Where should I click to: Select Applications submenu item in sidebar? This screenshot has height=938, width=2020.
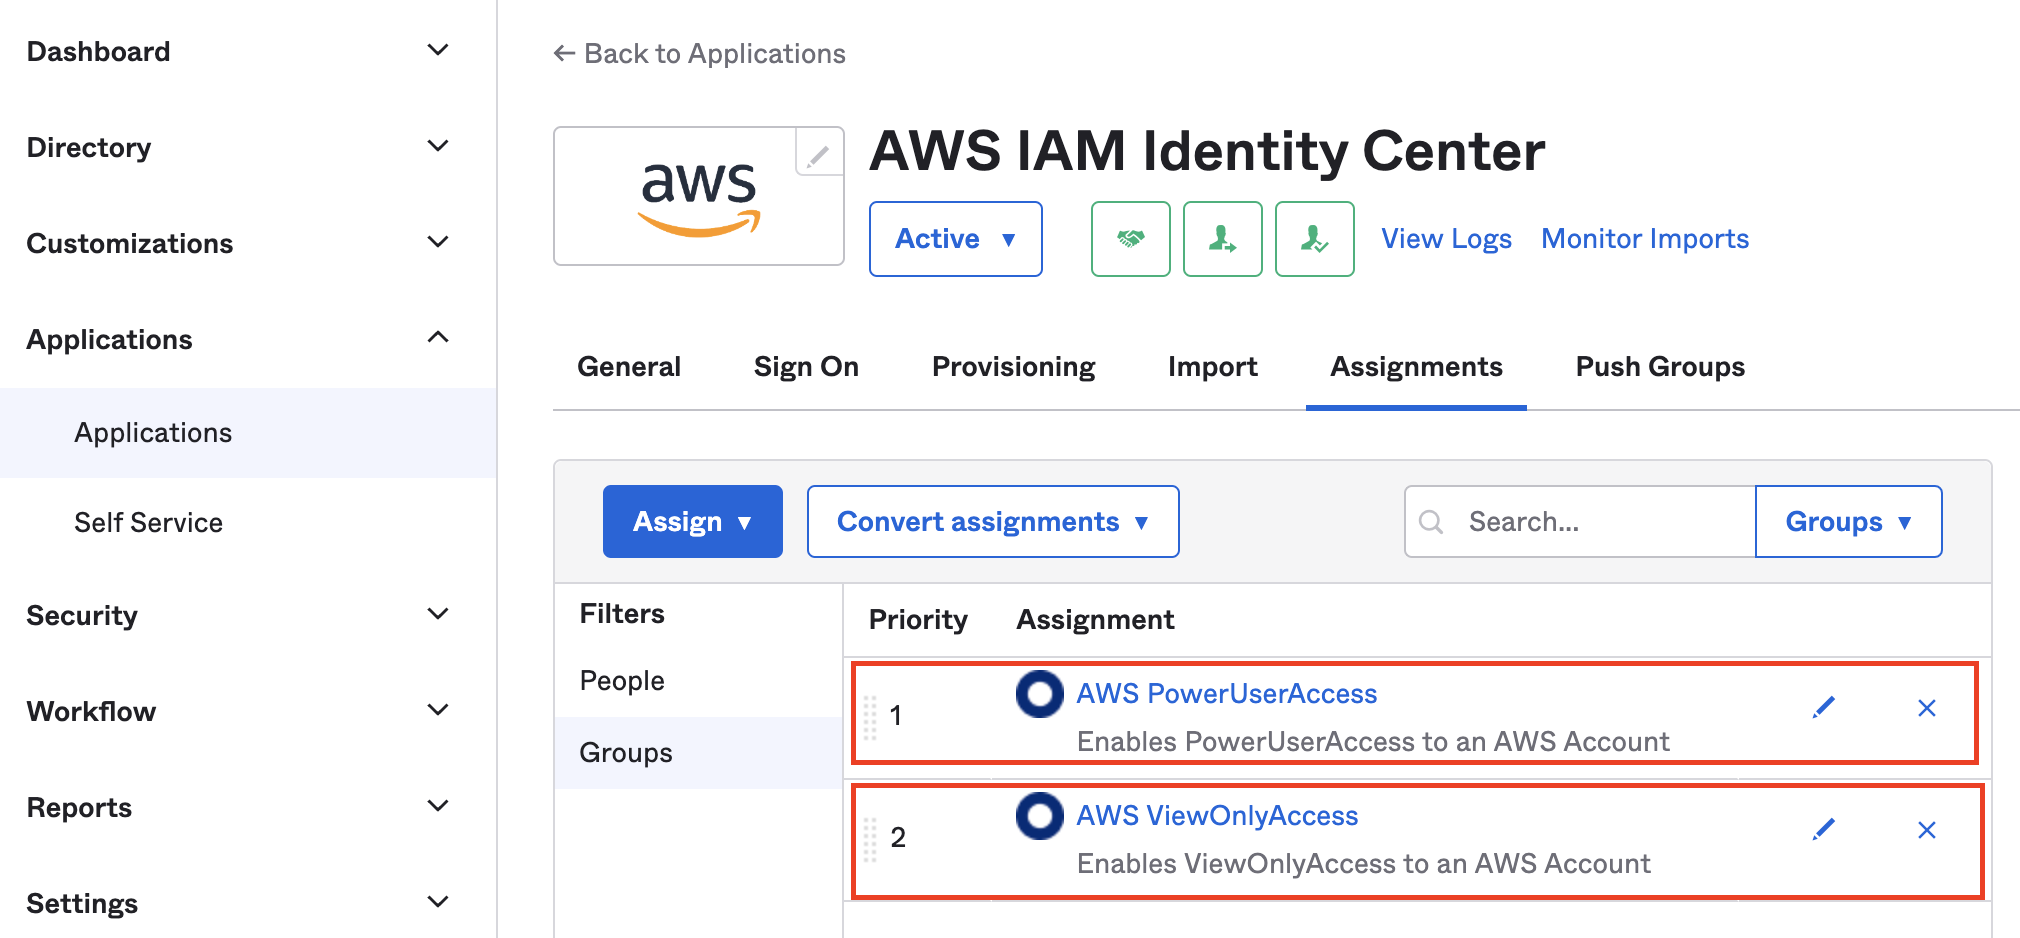pyautogui.click(x=248, y=433)
